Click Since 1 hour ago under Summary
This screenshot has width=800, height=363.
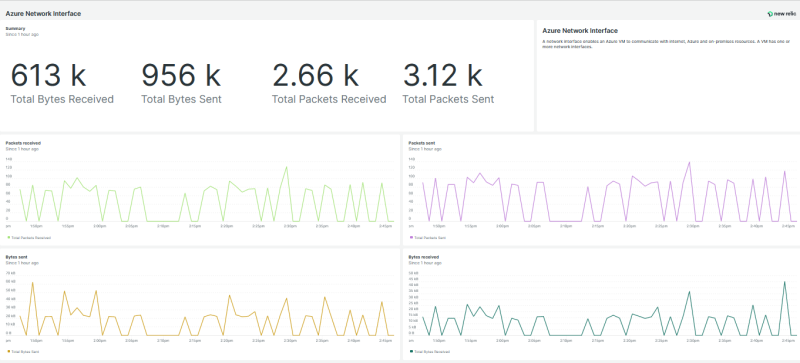pyautogui.click(x=22, y=34)
